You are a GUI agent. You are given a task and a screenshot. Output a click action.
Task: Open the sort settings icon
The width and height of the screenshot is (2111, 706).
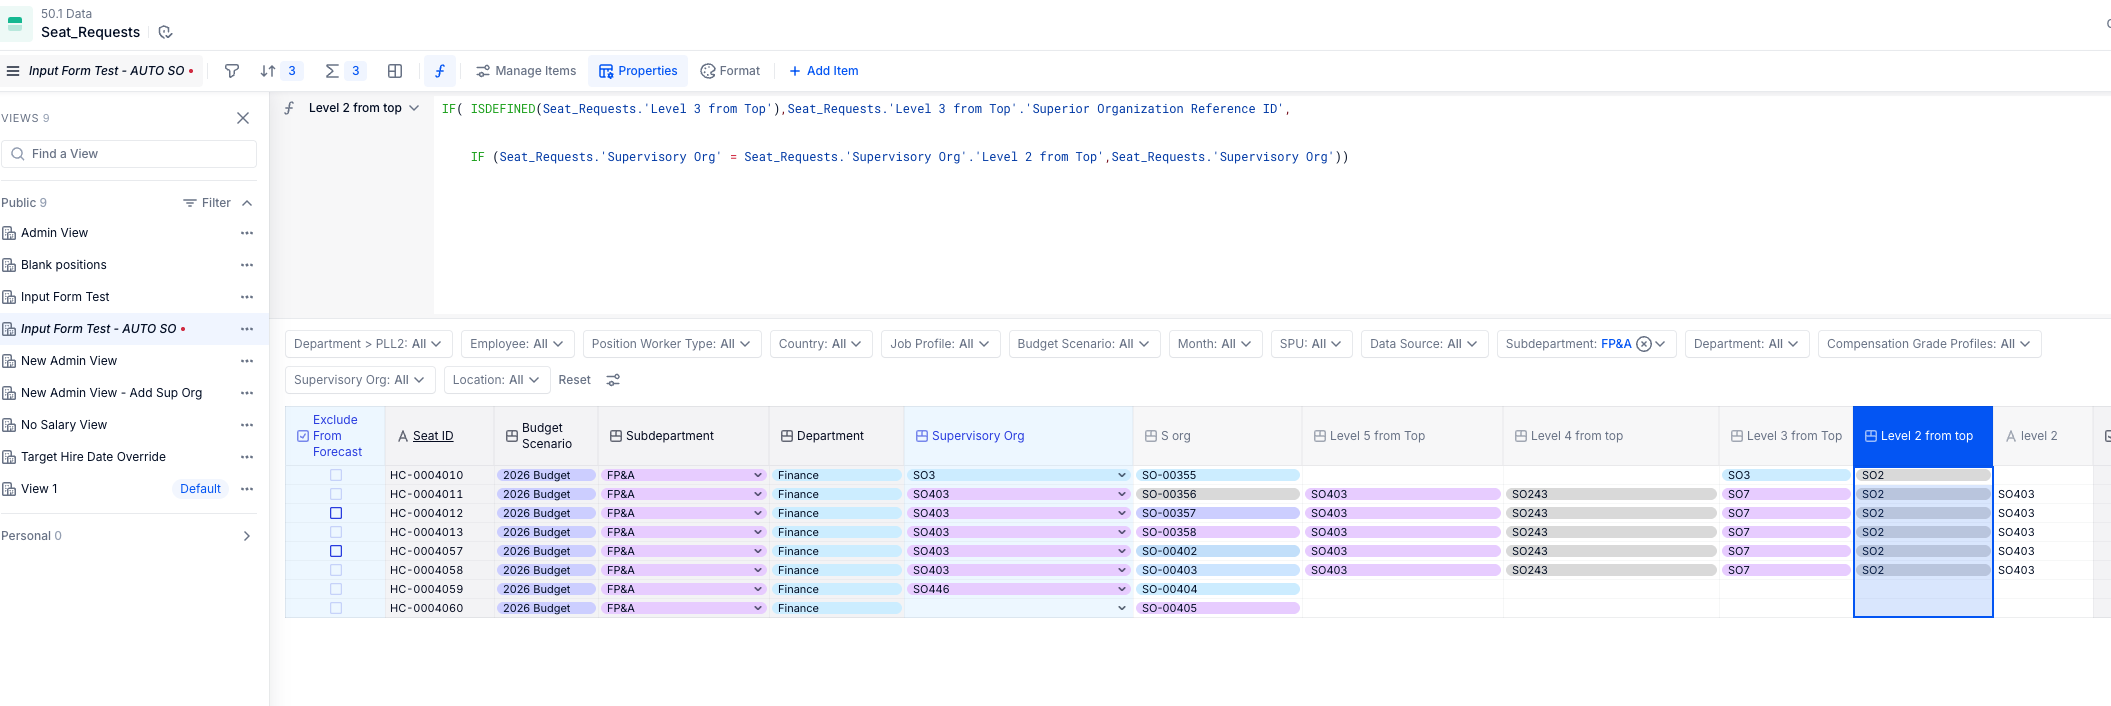(268, 71)
